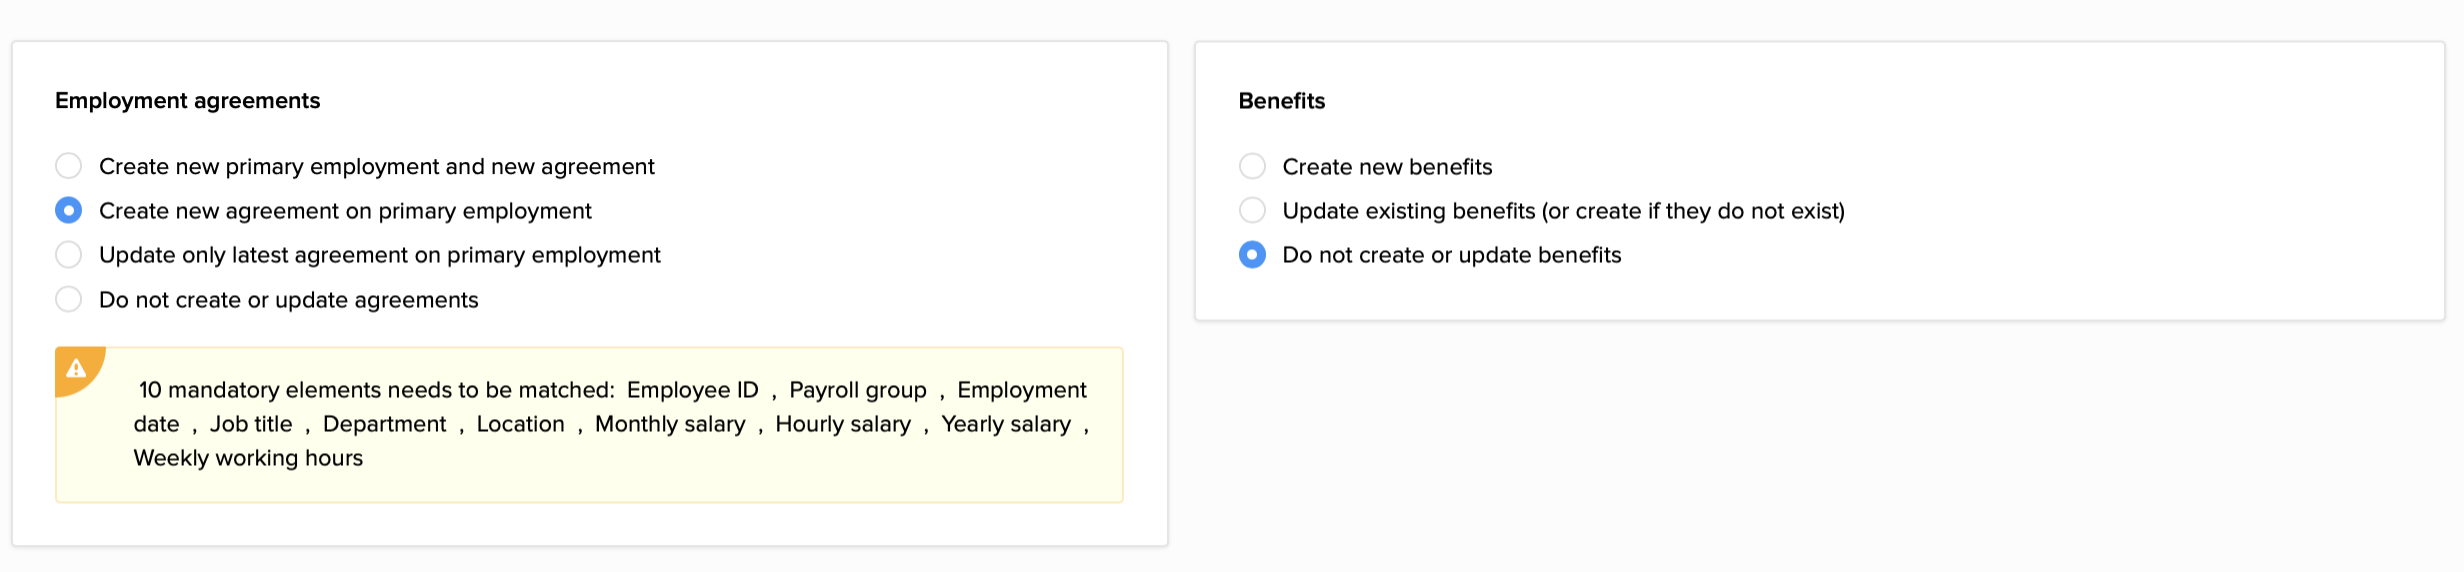The image size is (2464, 572).
Task: Click 'Monthly salary' in the warning notice
Action: pos(670,424)
